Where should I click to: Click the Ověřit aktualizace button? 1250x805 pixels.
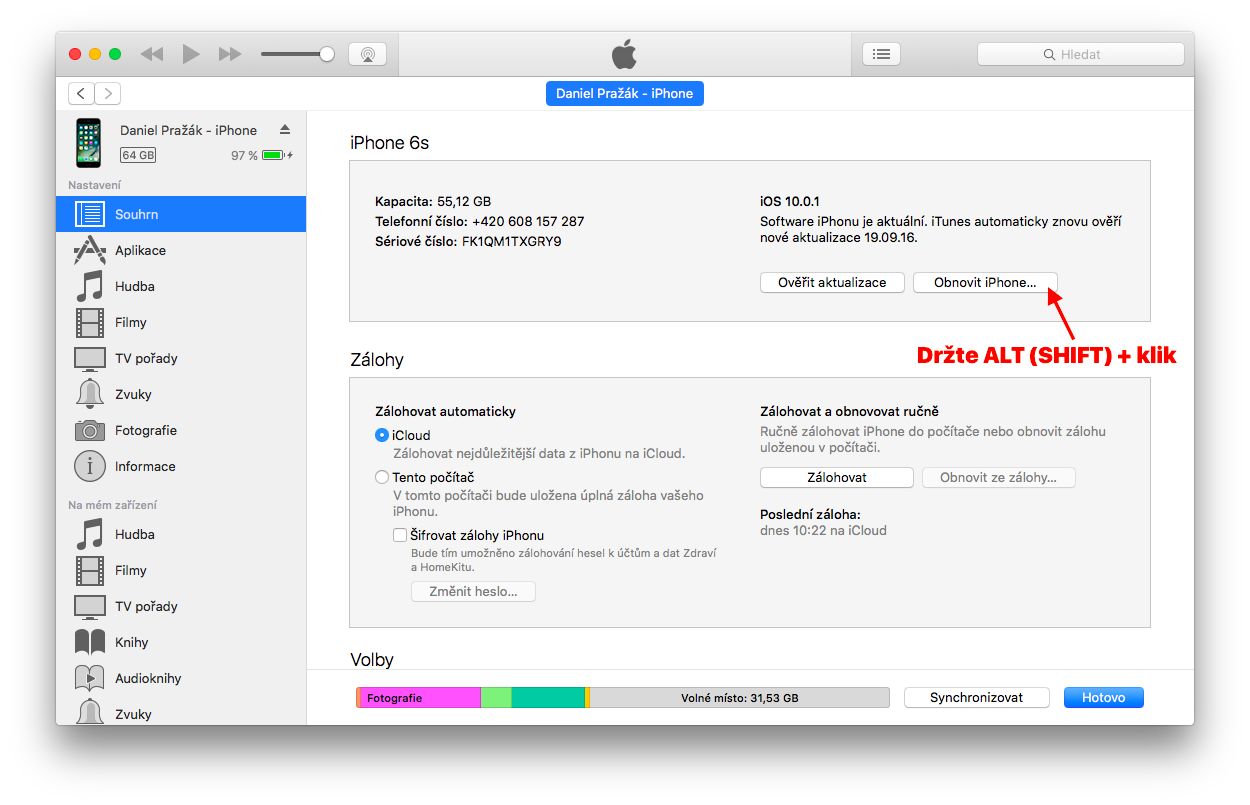tap(832, 282)
